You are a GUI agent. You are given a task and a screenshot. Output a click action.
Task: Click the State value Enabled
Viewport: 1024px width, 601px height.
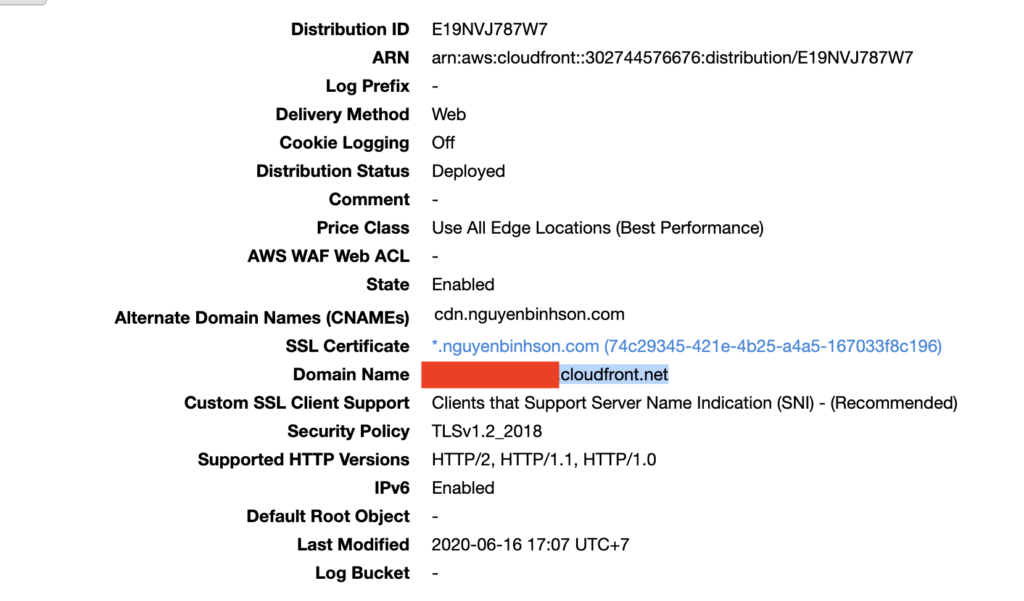(x=463, y=285)
